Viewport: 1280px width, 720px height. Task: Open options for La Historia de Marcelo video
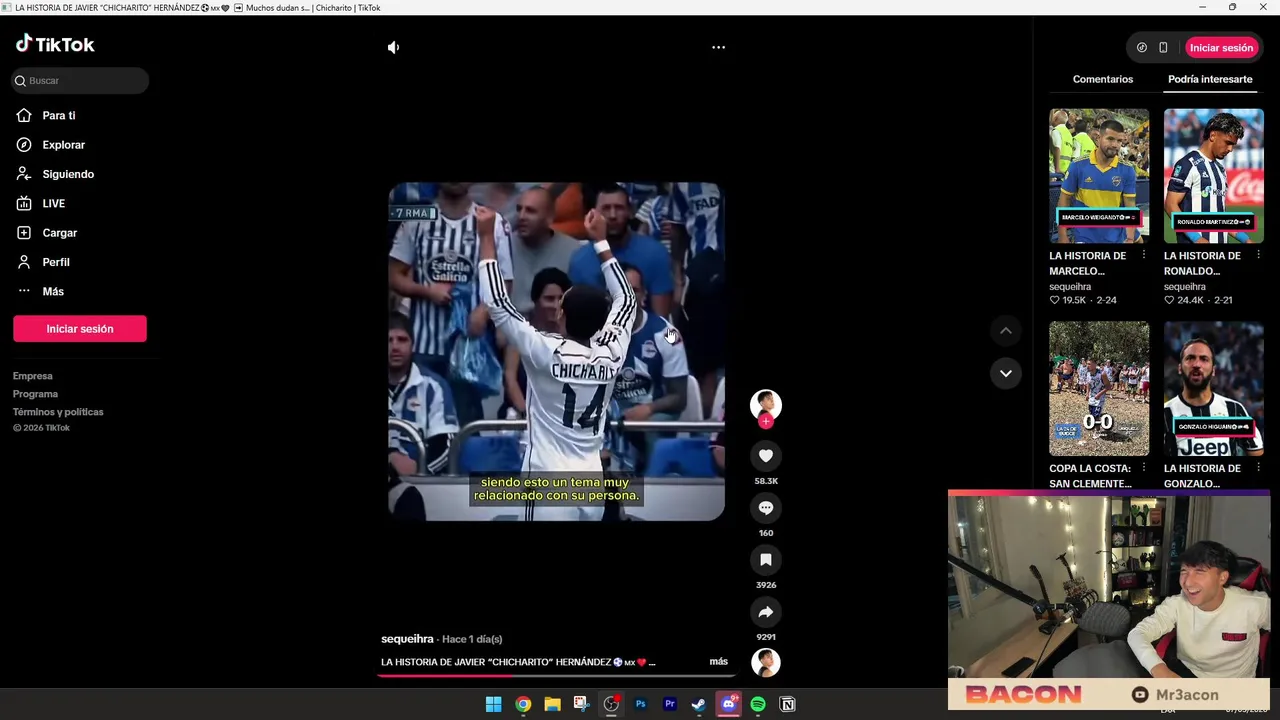(x=1144, y=256)
